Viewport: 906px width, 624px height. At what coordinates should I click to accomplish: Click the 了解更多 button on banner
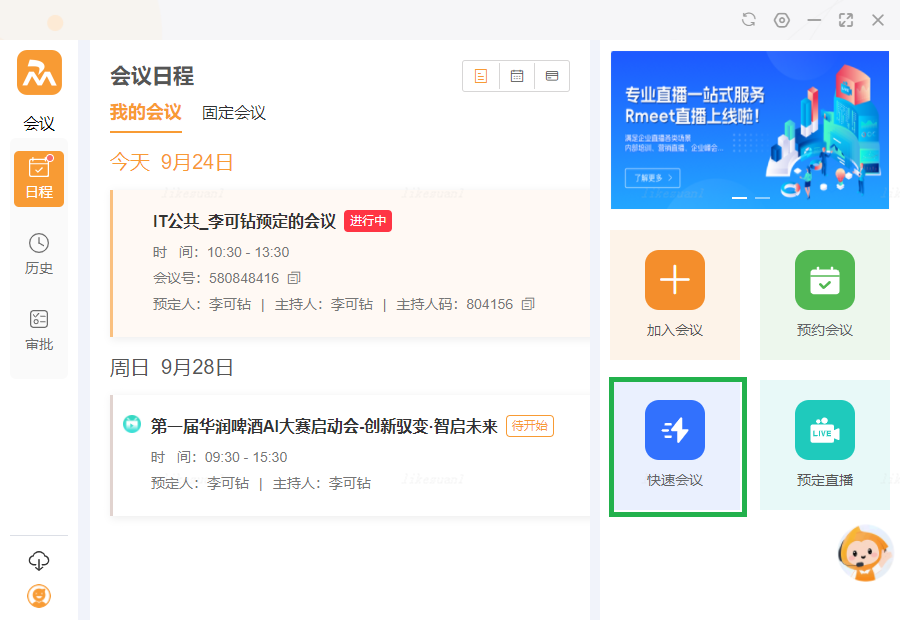pos(652,179)
